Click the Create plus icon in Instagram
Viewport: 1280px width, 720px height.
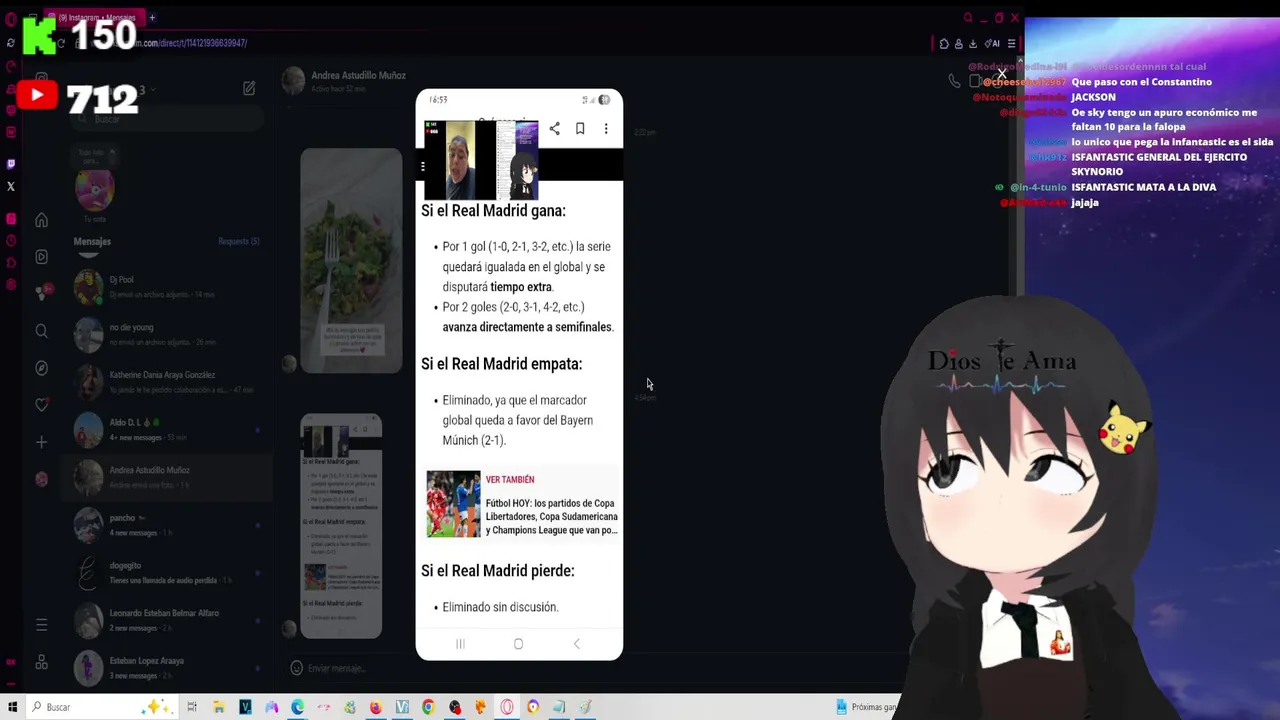tap(41, 442)
